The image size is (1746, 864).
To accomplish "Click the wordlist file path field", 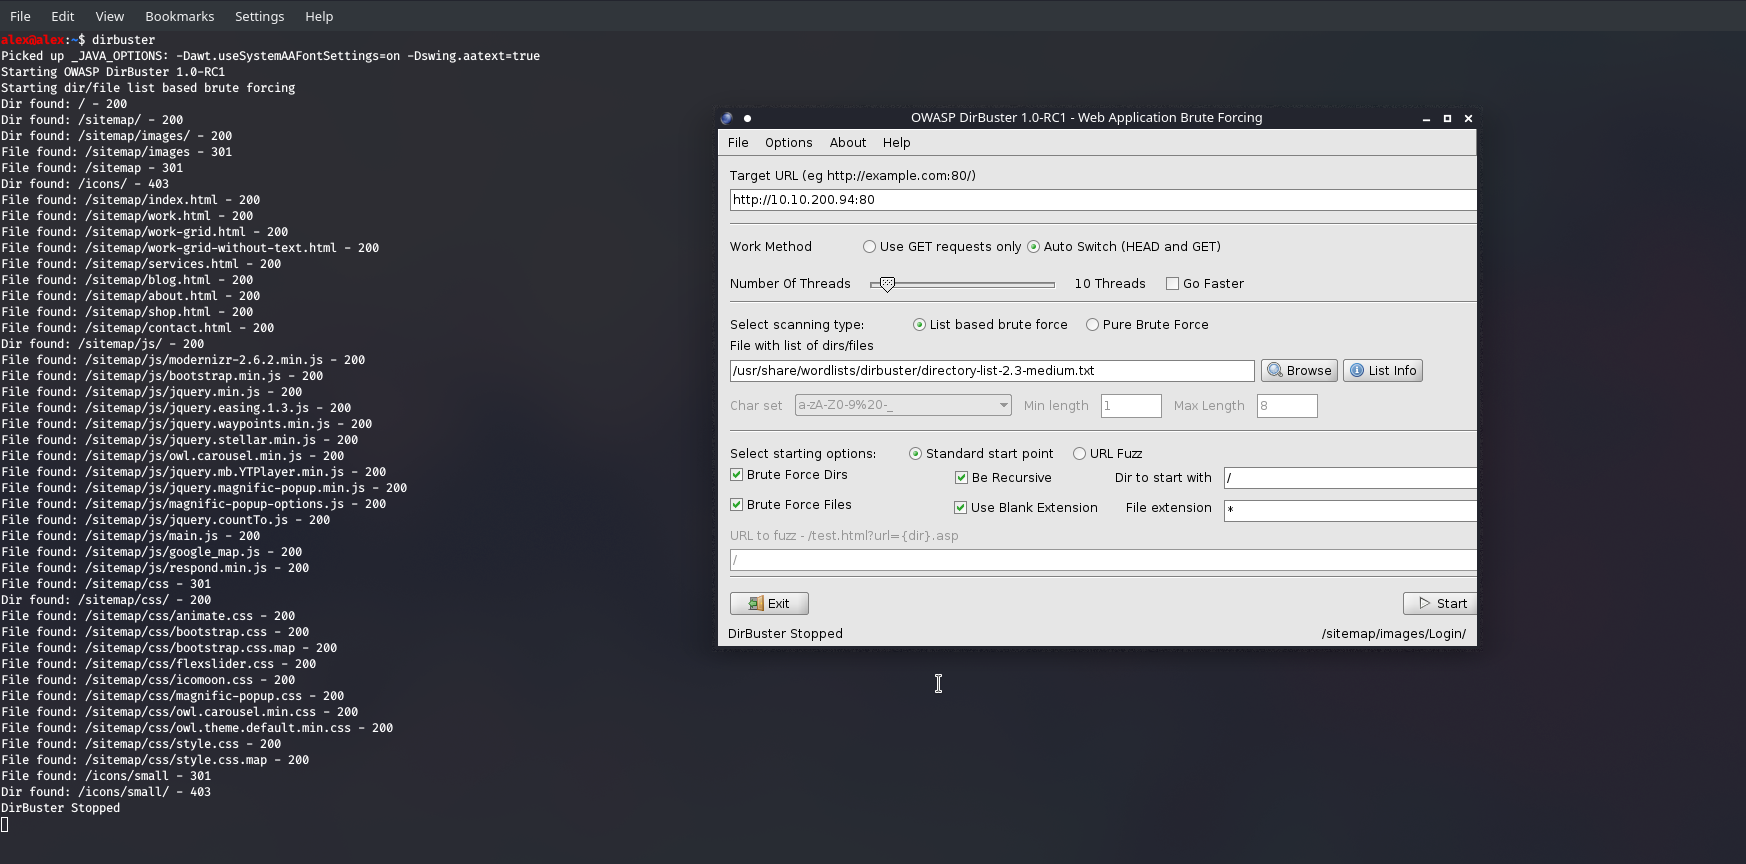I will [x=992, y=371].
